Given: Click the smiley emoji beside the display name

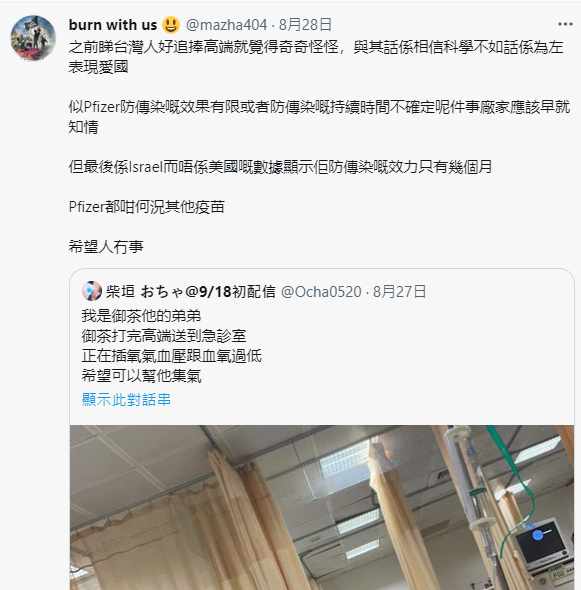Looking at the screenshot, I should tap(170, 25).
